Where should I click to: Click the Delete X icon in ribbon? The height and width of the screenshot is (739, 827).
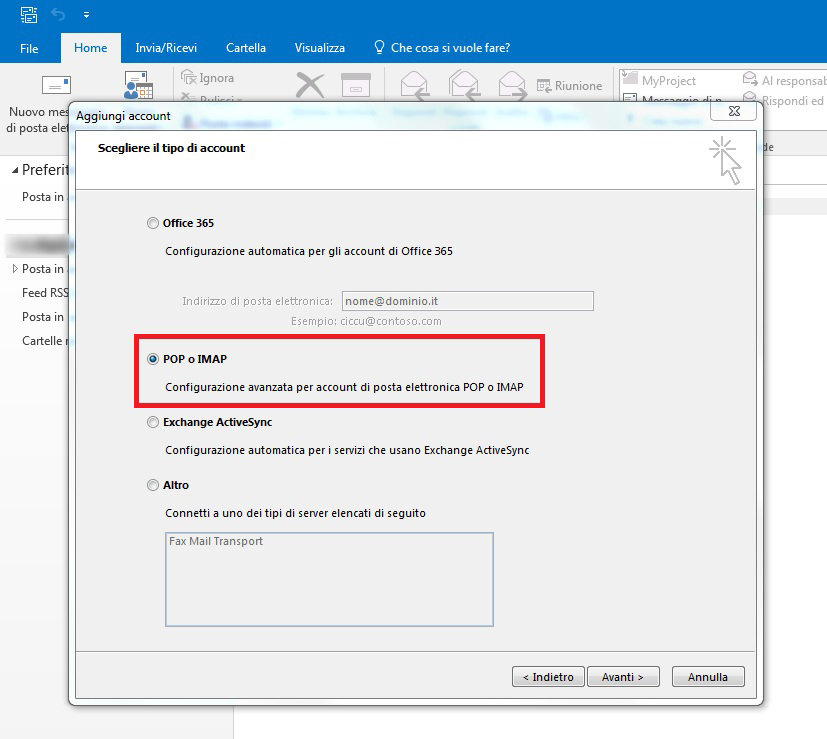[x=310, y=85]
